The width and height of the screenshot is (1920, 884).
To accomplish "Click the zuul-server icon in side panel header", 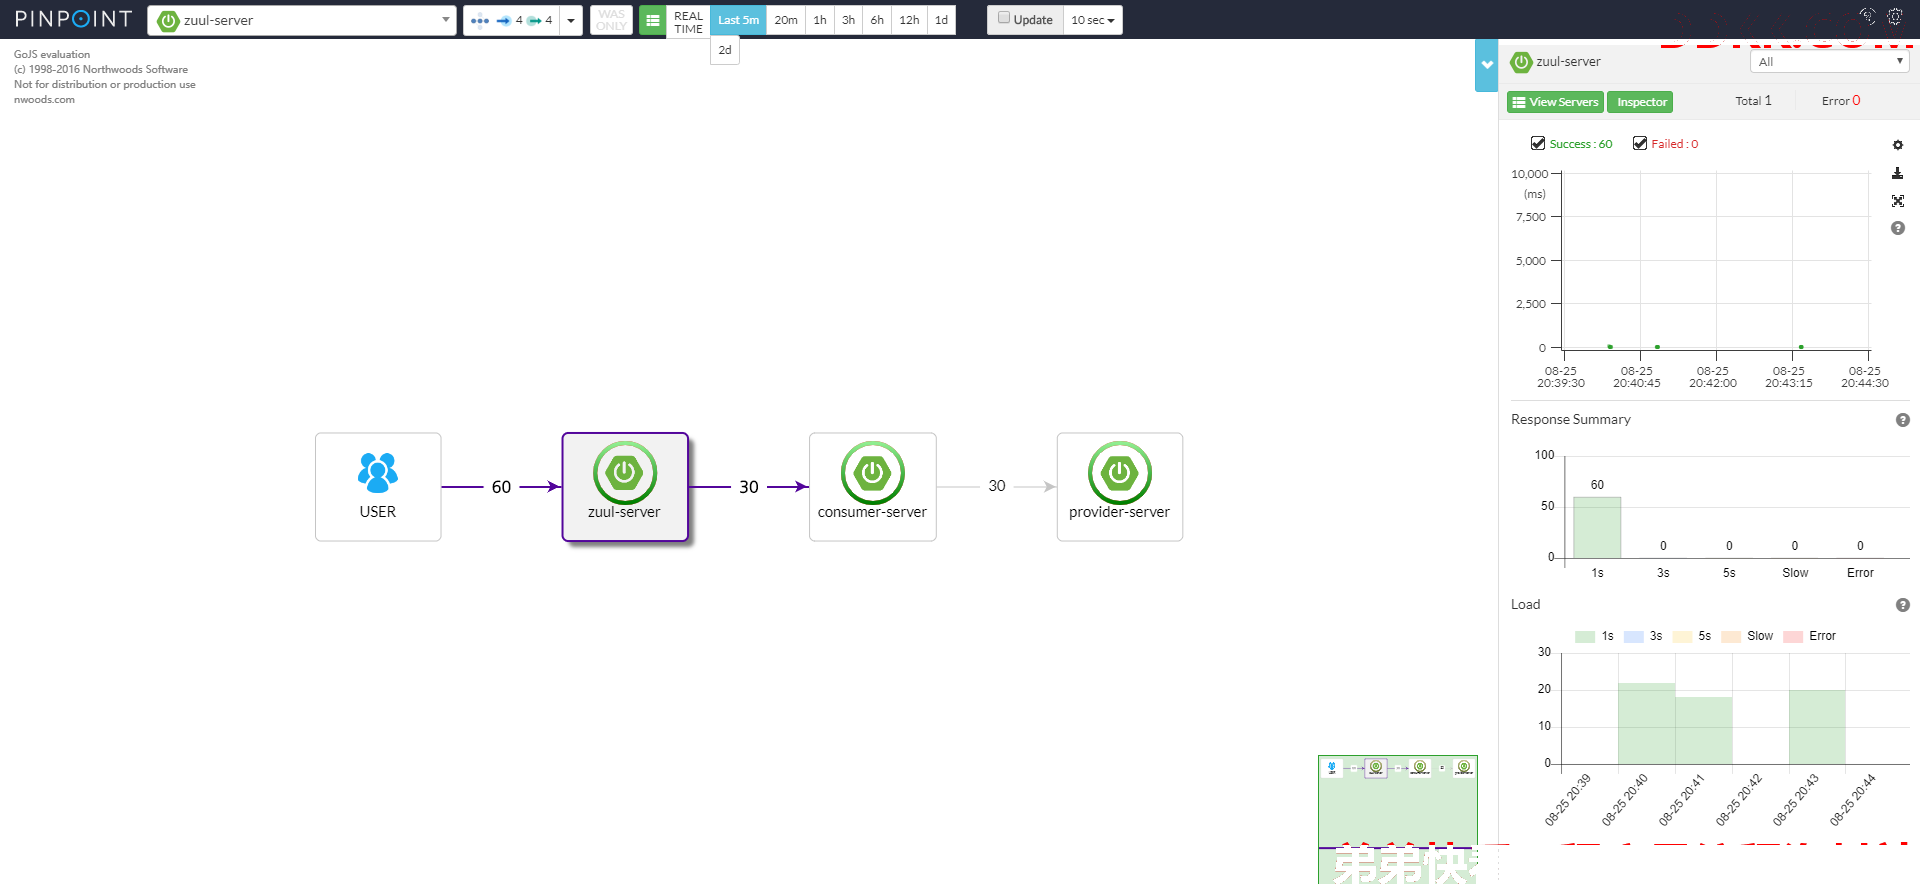I will [x=1521, y=62].
